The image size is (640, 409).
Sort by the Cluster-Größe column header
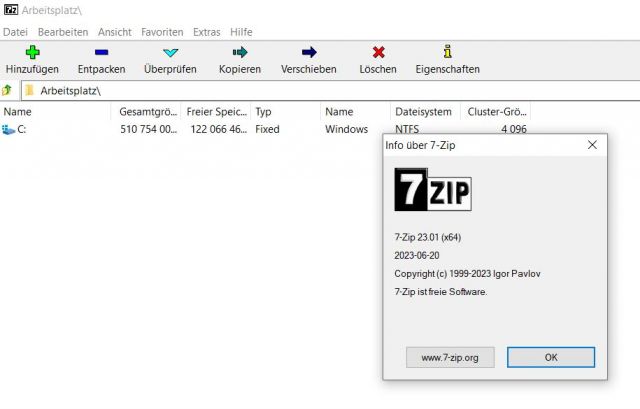click(x=496, y=111)
